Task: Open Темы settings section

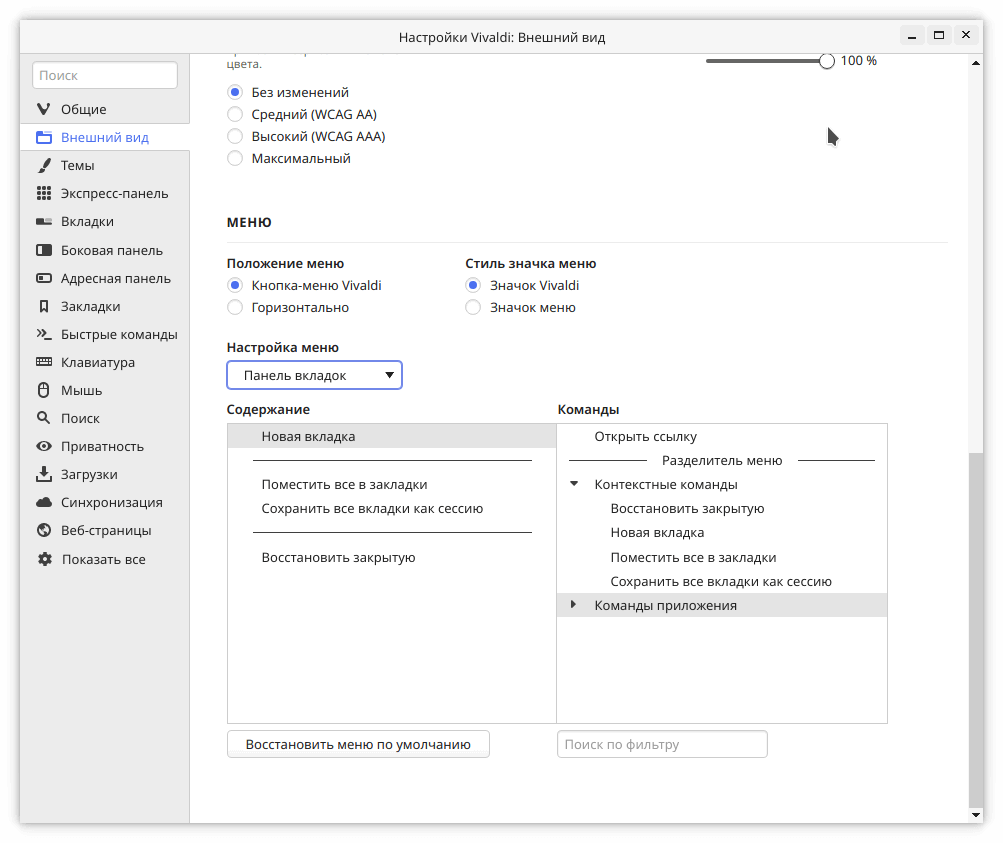Action: click(104, 166)
